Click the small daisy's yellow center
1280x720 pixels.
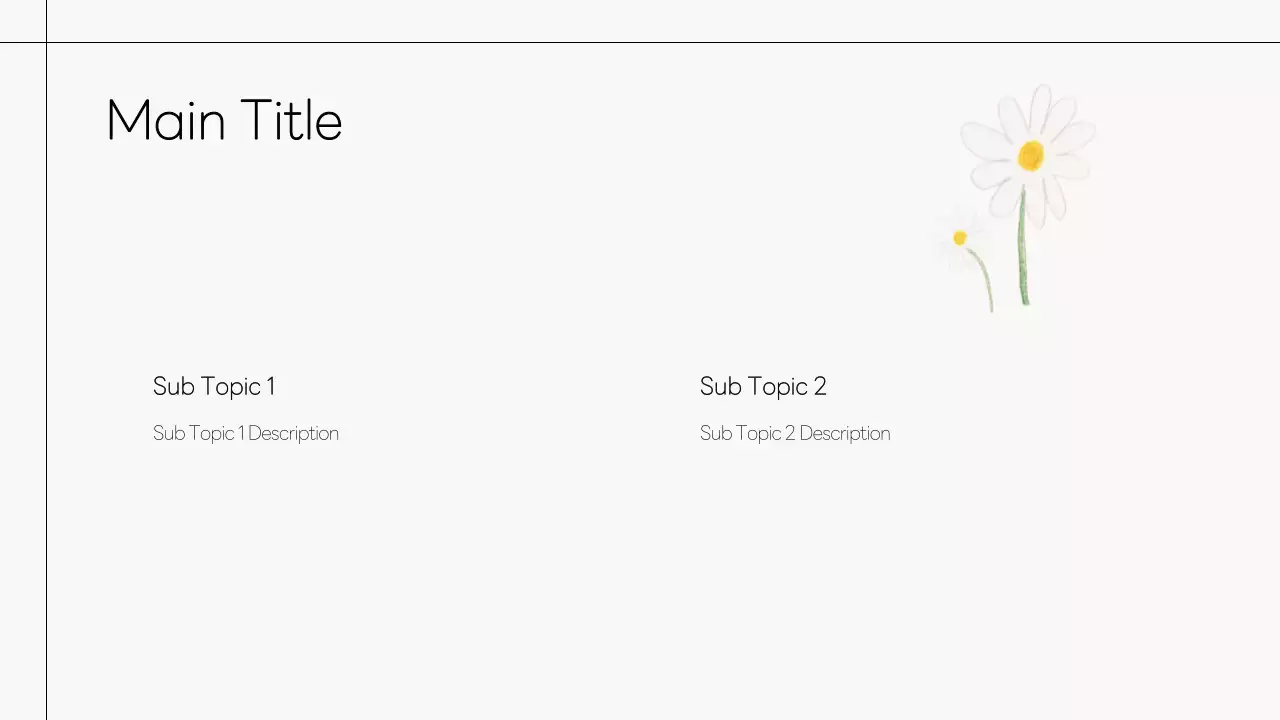[x=960, y=238]
